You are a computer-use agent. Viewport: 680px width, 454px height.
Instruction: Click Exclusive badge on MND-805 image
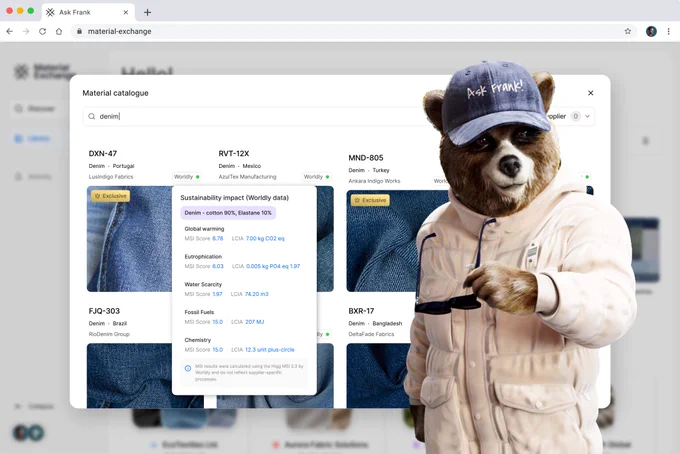(370, 200)
